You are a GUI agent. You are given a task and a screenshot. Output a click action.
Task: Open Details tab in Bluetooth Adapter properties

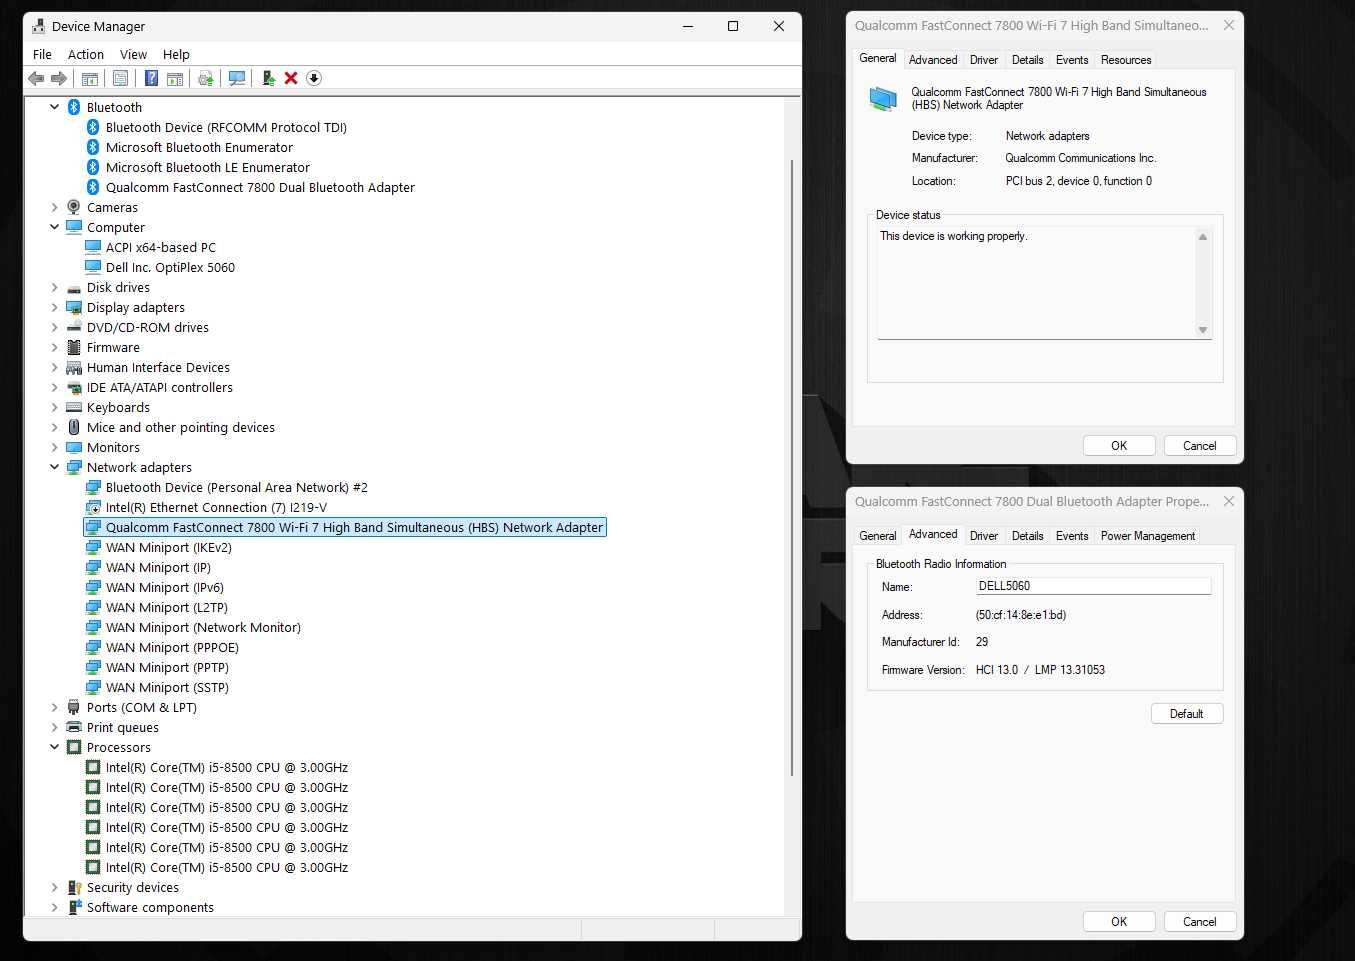pos(1027,536)
